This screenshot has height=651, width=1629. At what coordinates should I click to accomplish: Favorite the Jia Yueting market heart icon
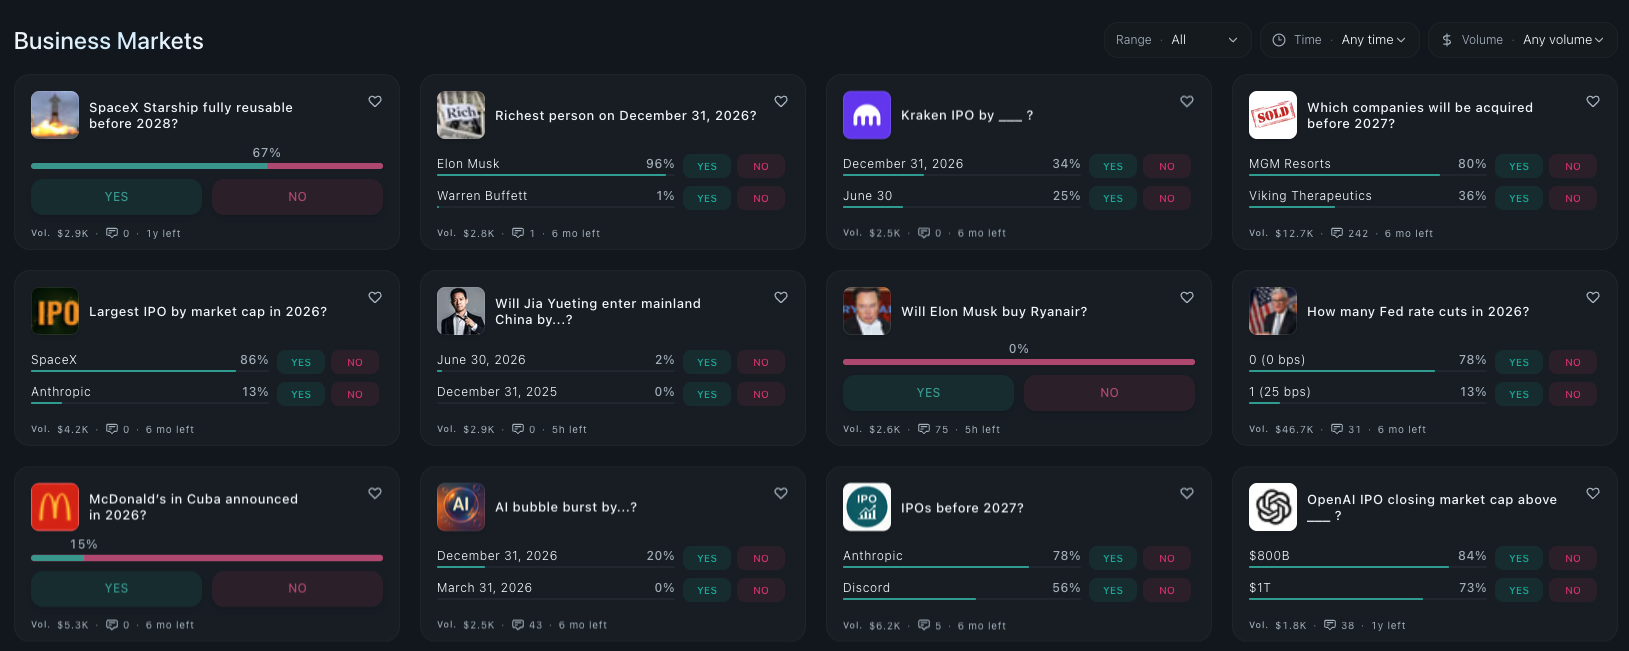point(781,297)
